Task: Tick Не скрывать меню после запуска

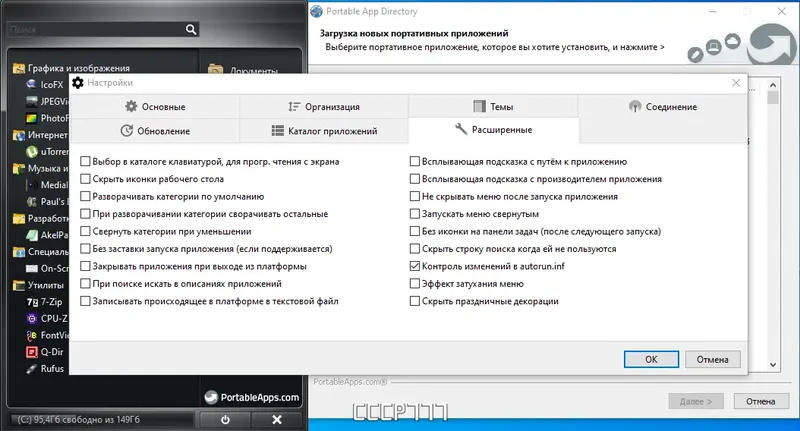Action: [415, 196]
